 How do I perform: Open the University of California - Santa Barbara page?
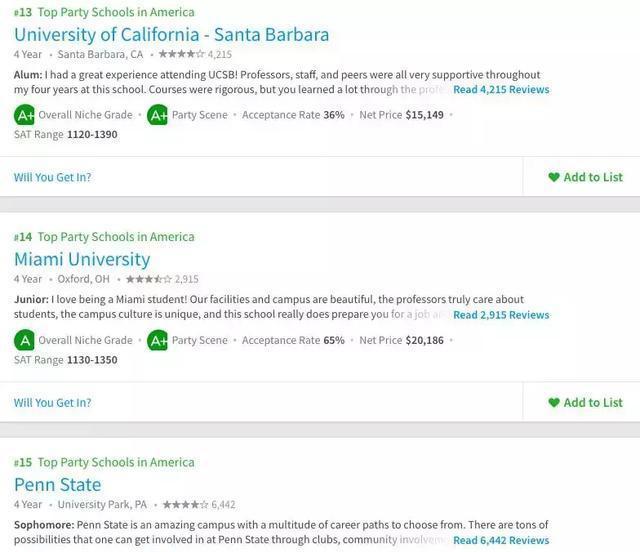tap(171, 35)
